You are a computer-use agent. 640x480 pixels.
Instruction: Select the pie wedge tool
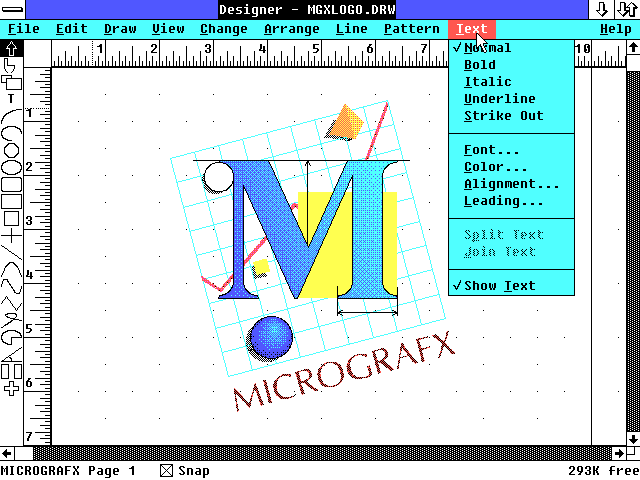pyautogui.click(x=11, y=337)
